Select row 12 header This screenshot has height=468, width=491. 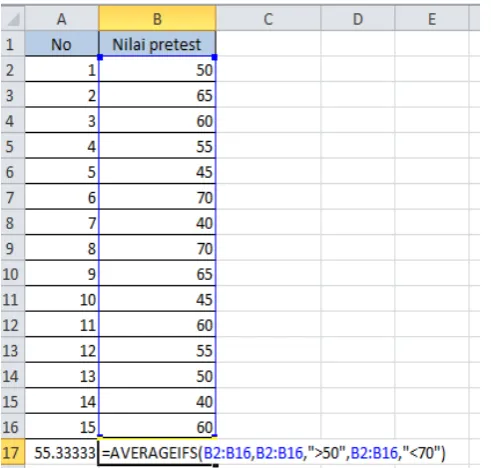tap(13, 324)
